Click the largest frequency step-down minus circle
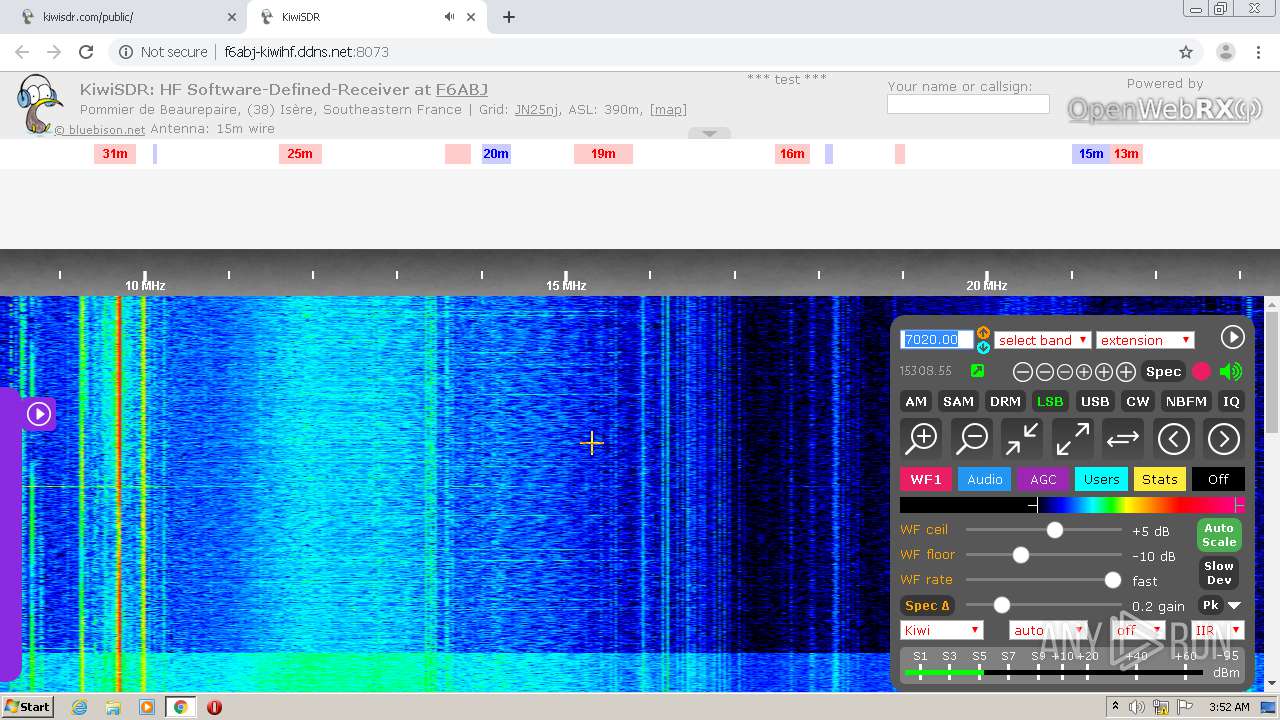Image resolution: width=1280 pixels, height=720 pixels. [1023, 372]
